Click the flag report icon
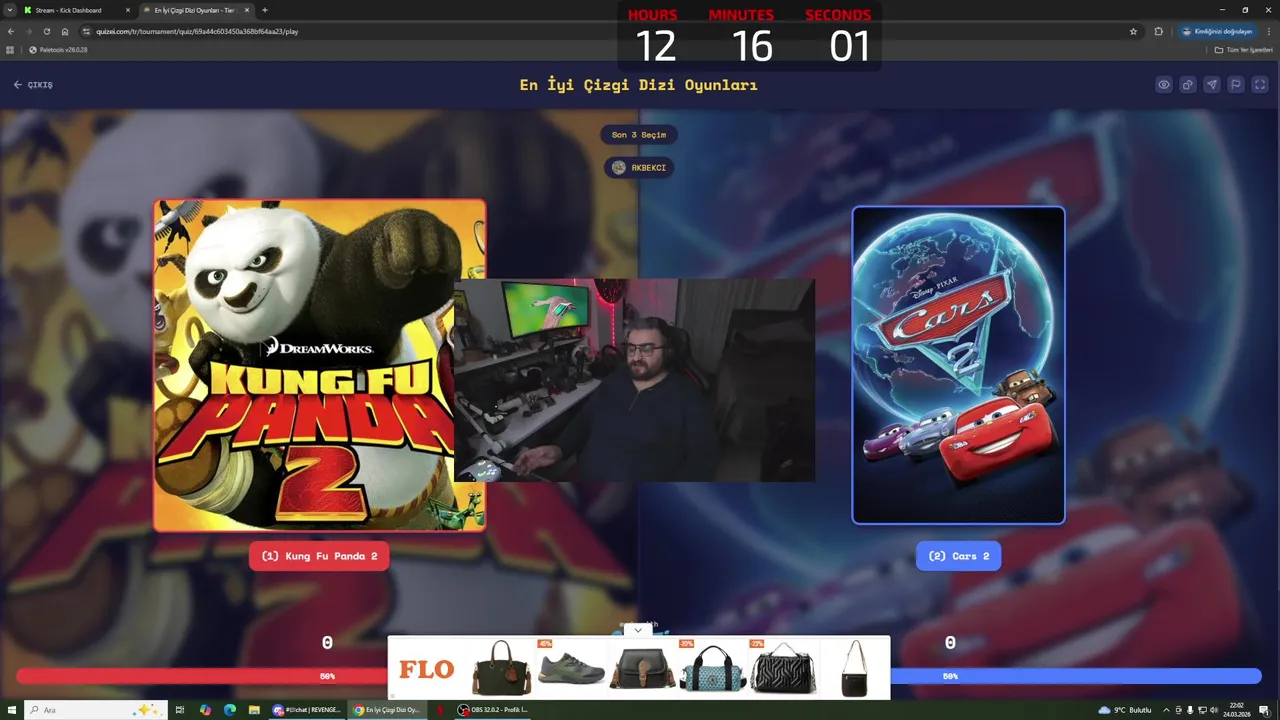This screenshot has height=720, width=1280. (1236, 85)
